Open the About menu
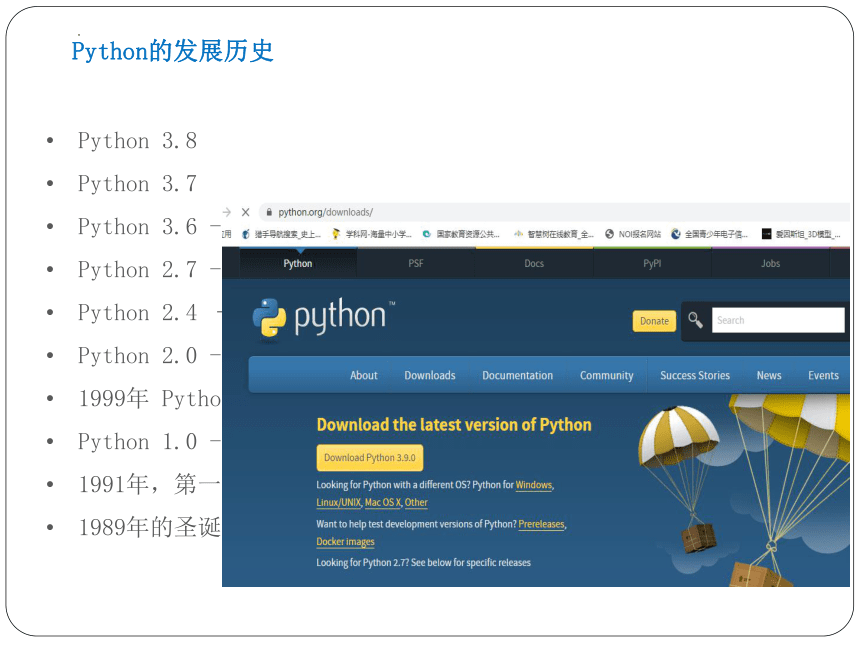The image size is (860, 645). coord(364,375)
